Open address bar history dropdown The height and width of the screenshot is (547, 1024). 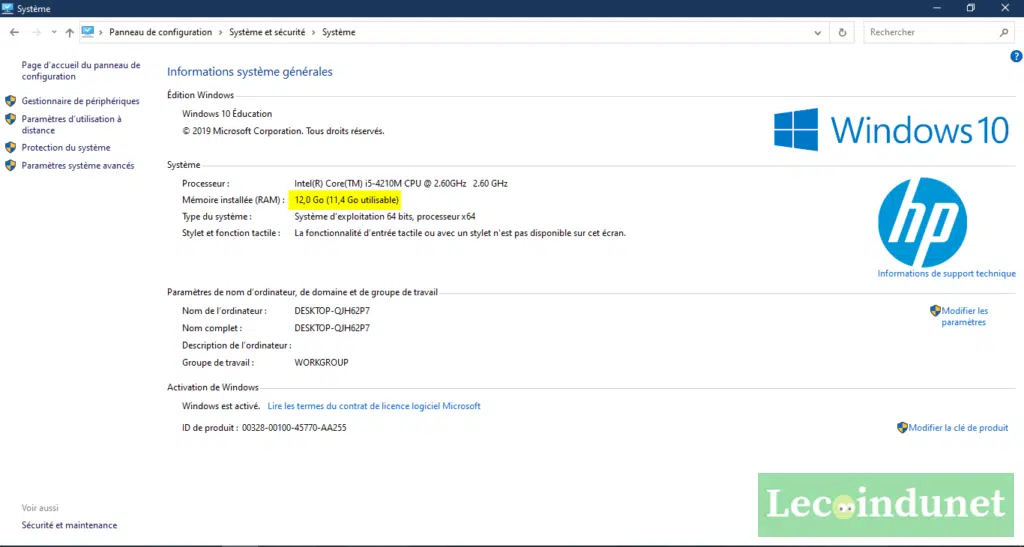818,32
